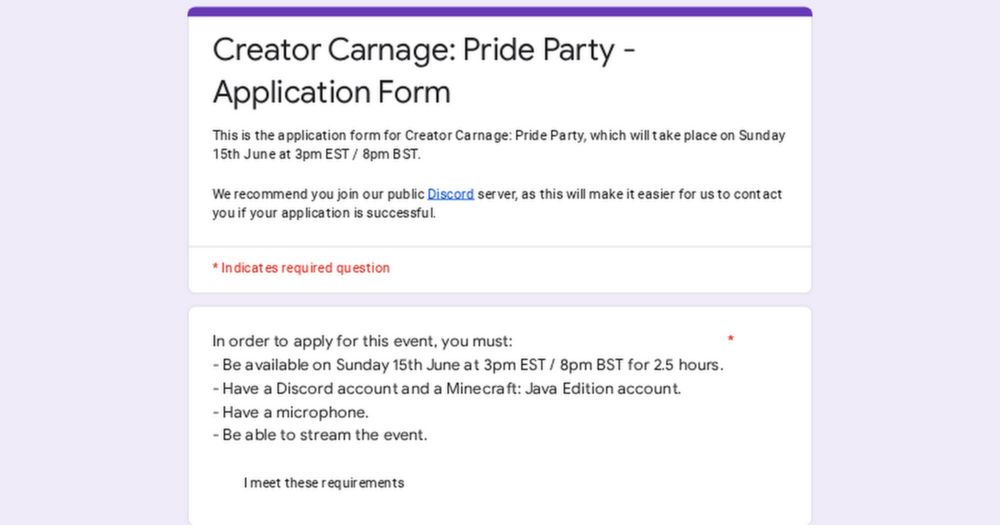The height and width of the screenshot is (525, 1000).
Task: Click the 'Be available on Sunday 15th June' requirement
Action: tap(467, 364)
